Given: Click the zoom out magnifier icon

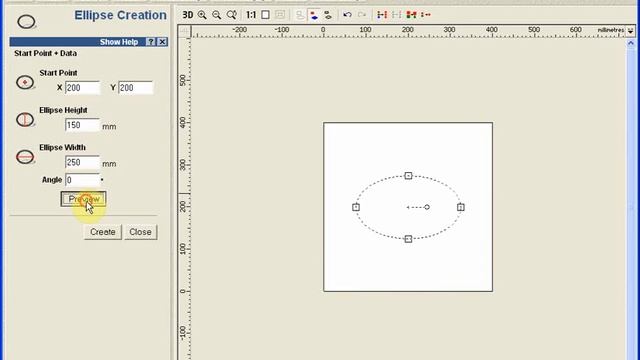Looking at the screenshot, I should coord(217,15).
